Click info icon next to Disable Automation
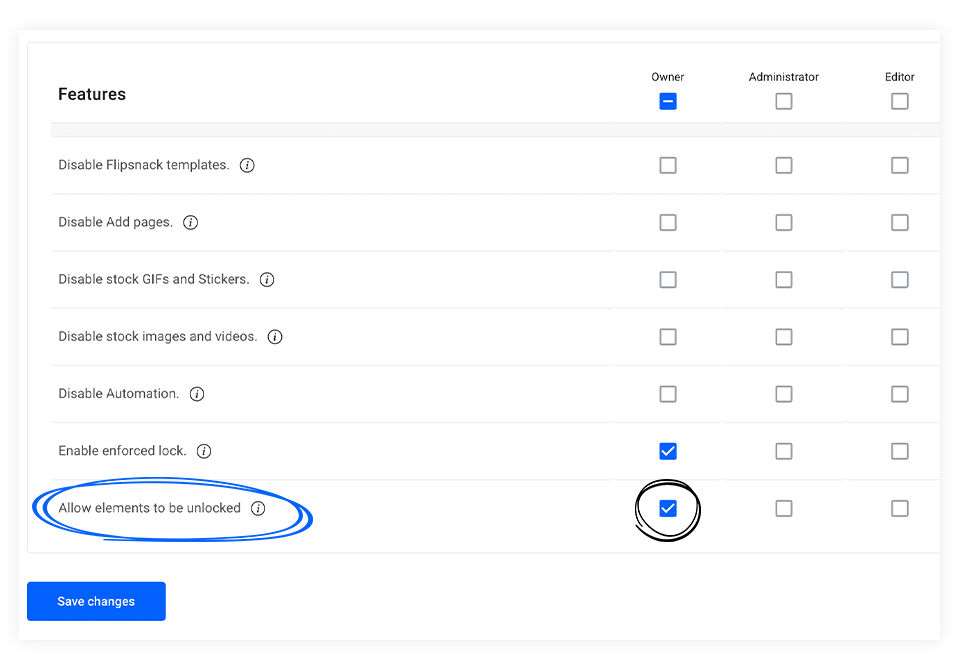The width and height of the screenshot is (960, 668). coord(197,394)
